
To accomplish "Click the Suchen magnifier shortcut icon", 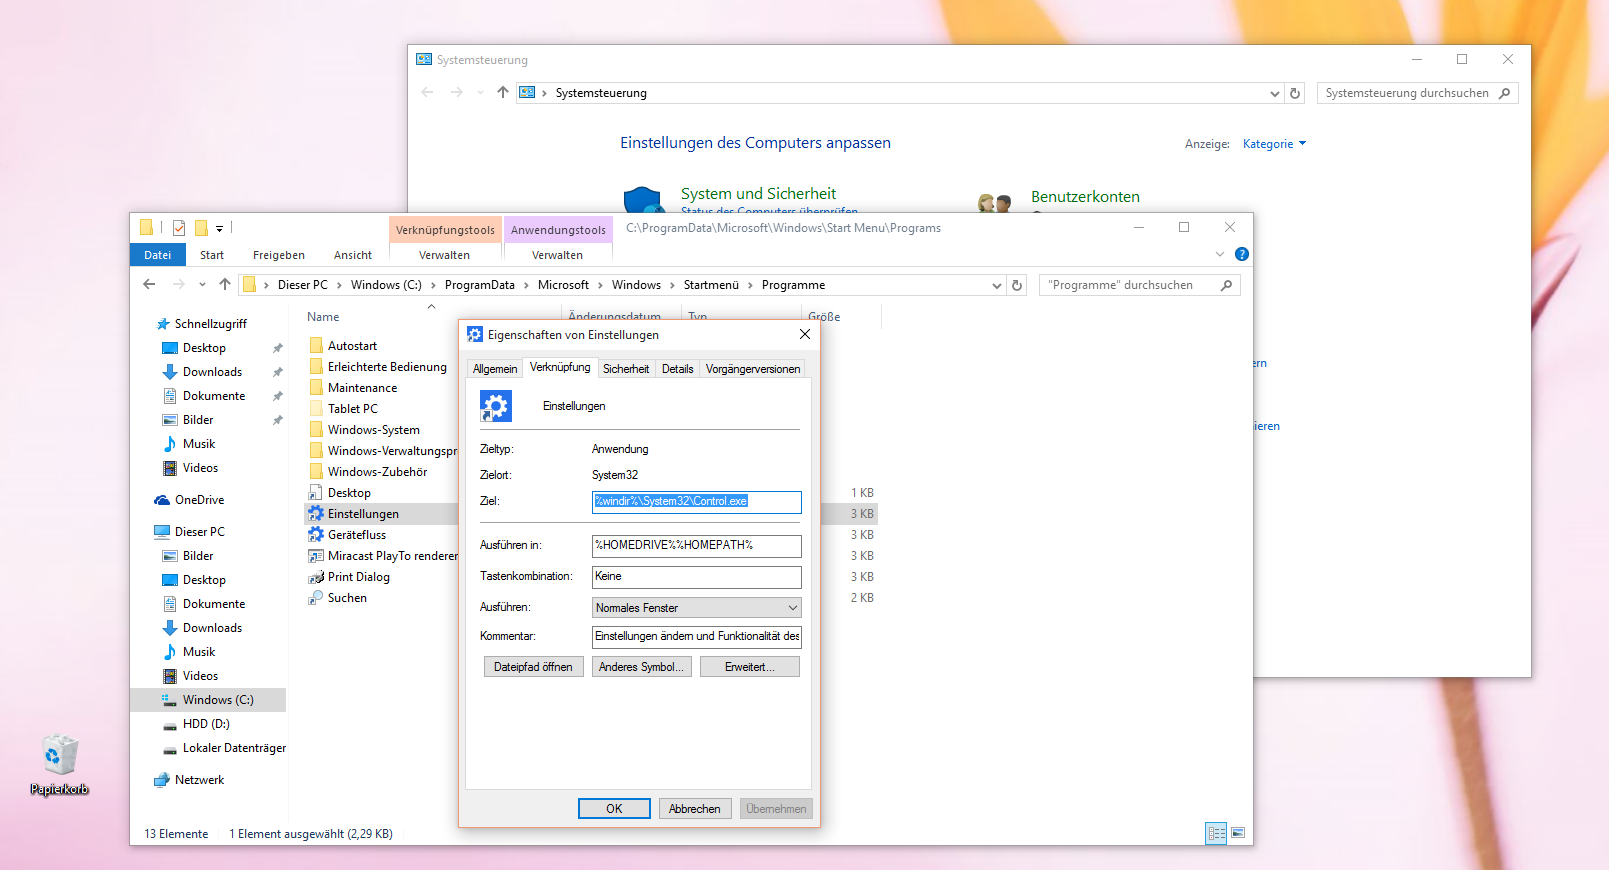I will pyautogui.click(x=316, y=598).
